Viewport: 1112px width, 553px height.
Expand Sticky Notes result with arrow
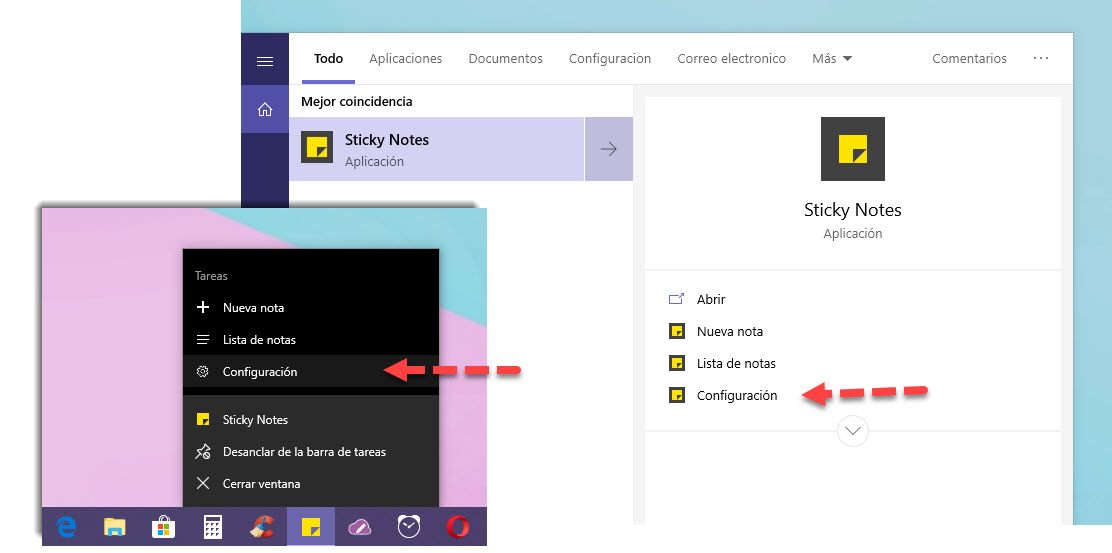[x=608, y=150]
